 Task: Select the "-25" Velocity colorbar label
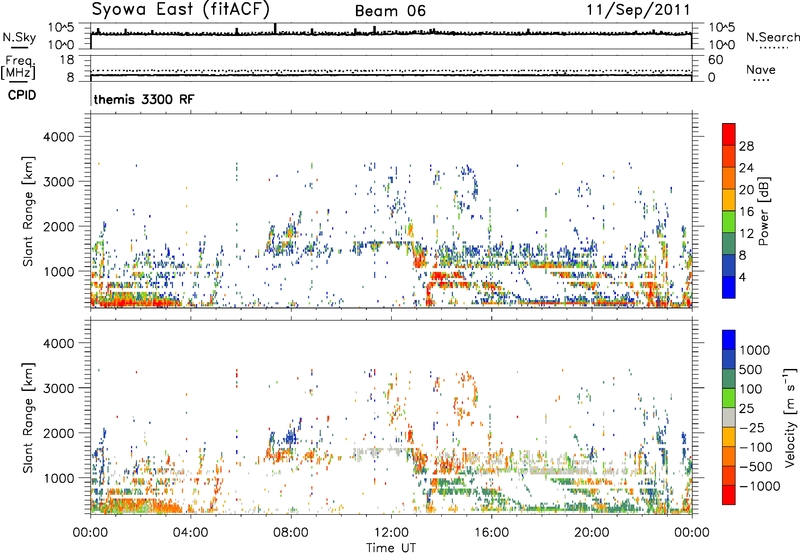(x=752, y=427)
